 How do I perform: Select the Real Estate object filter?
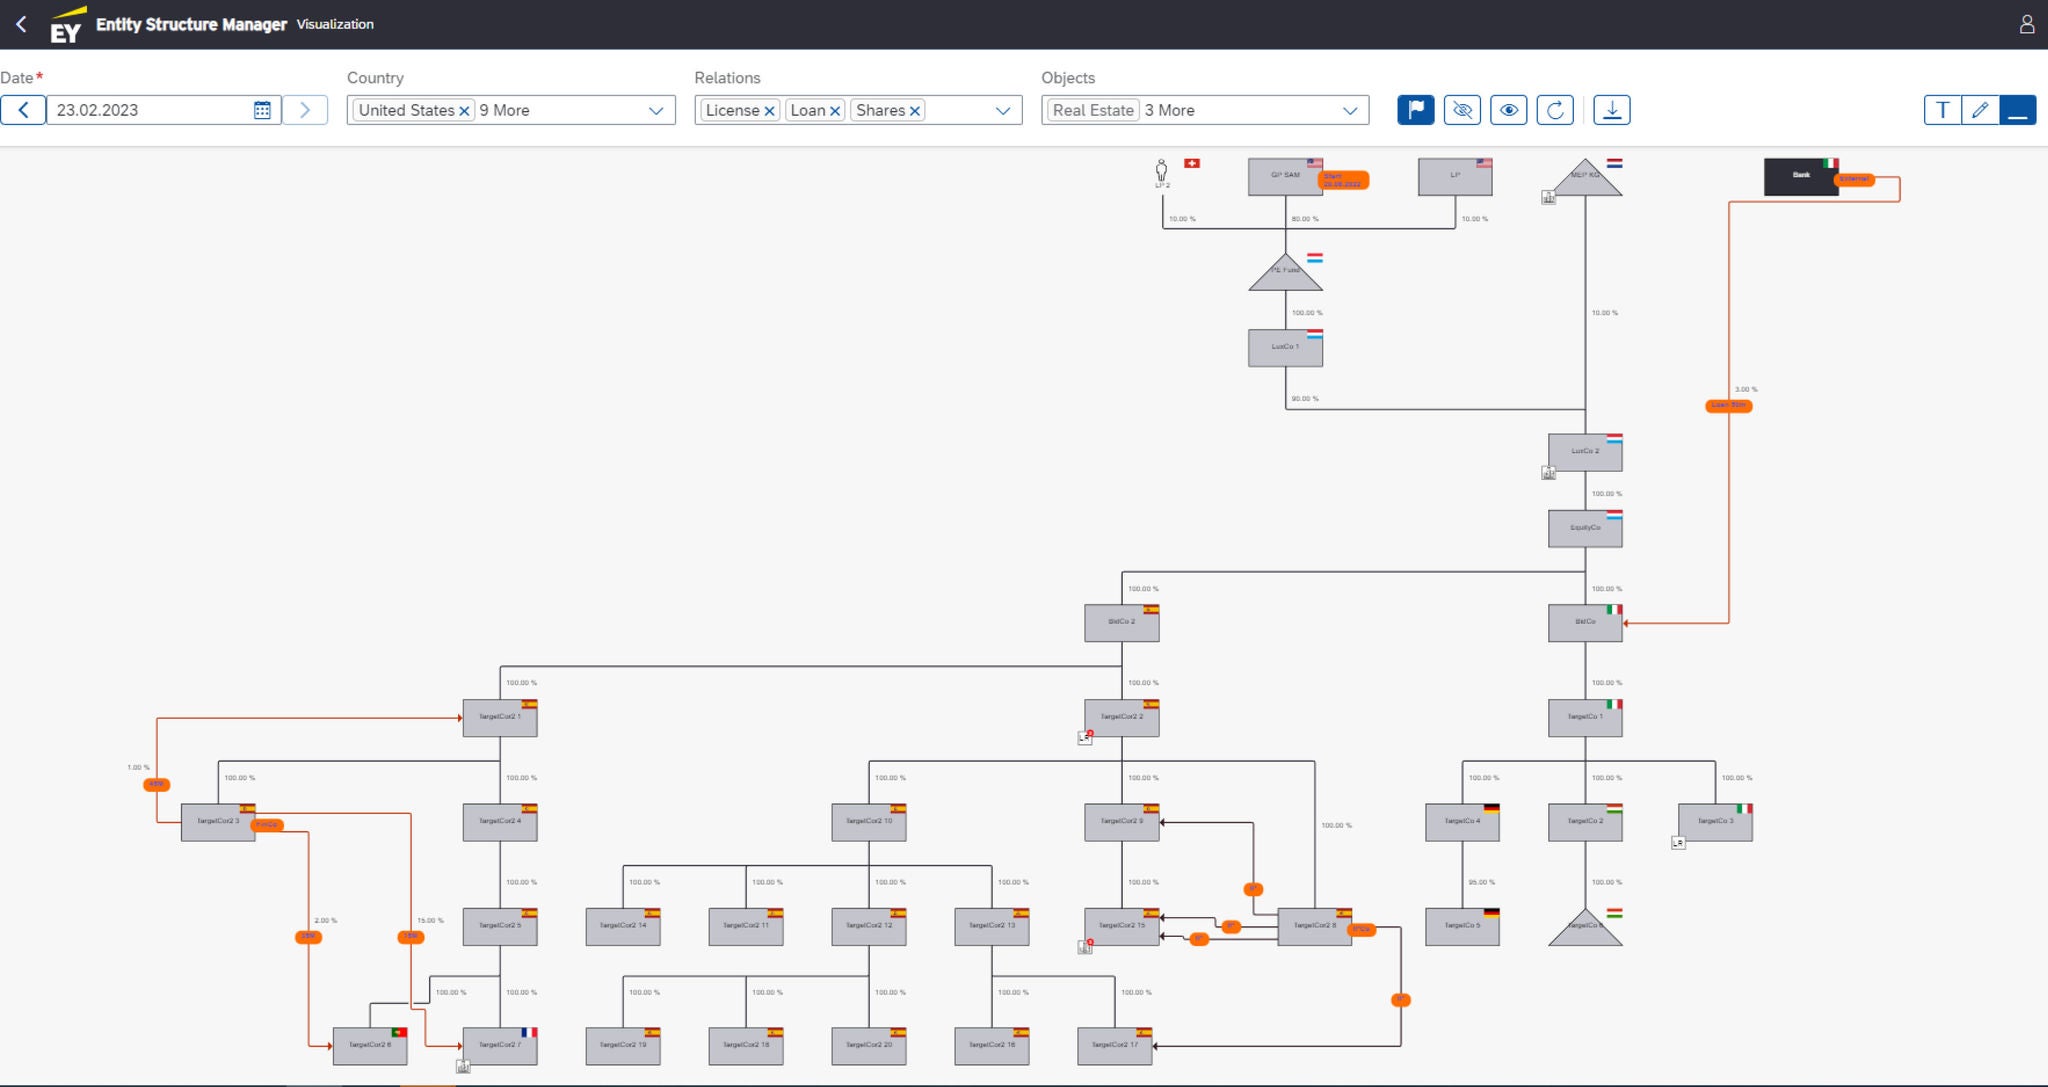point(1093,110)
